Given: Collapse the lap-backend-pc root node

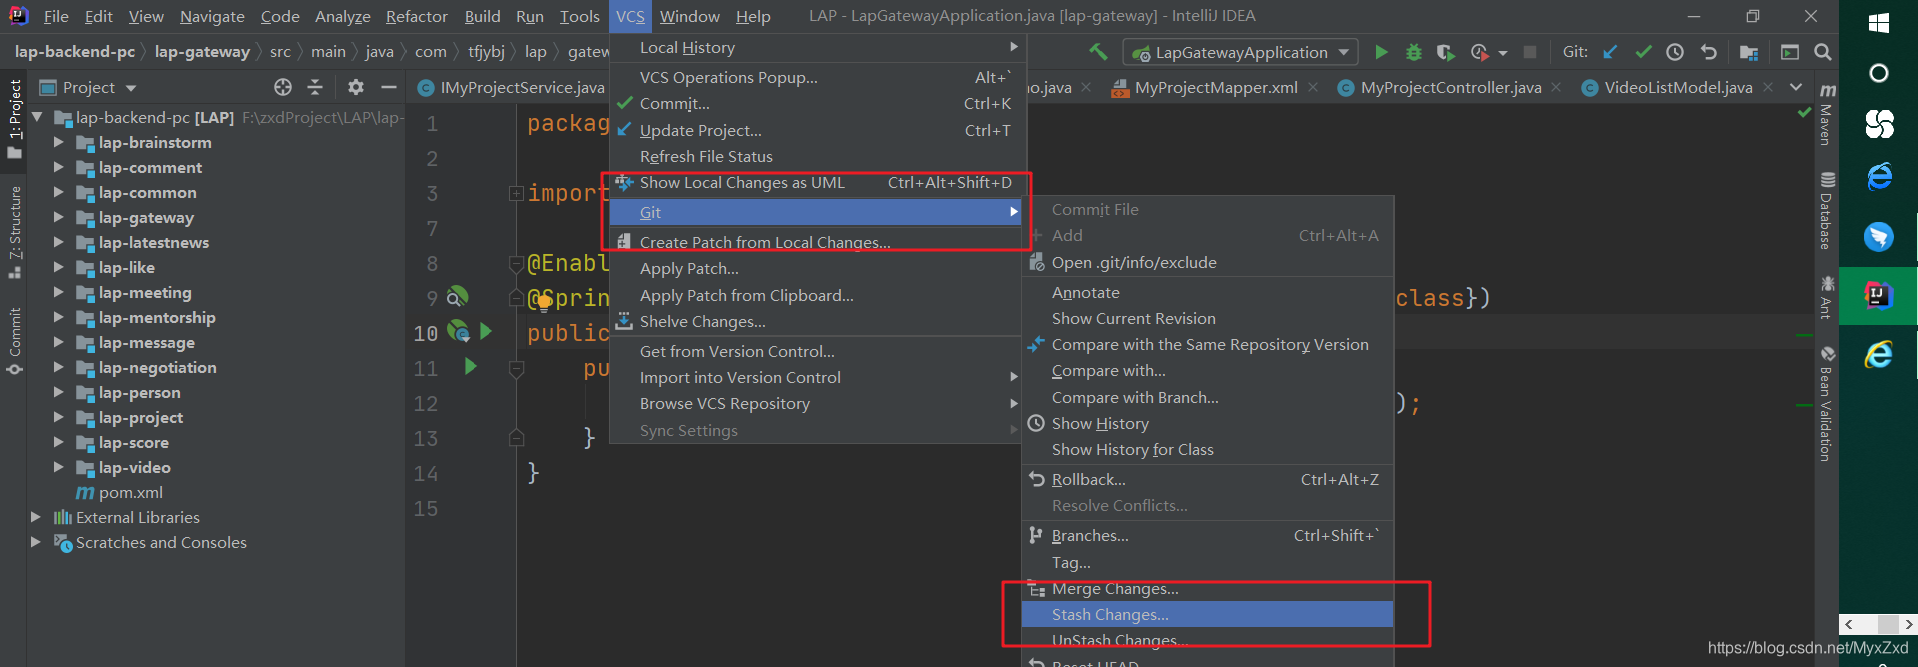Looking at the screenshot, I should click(38, 117).
